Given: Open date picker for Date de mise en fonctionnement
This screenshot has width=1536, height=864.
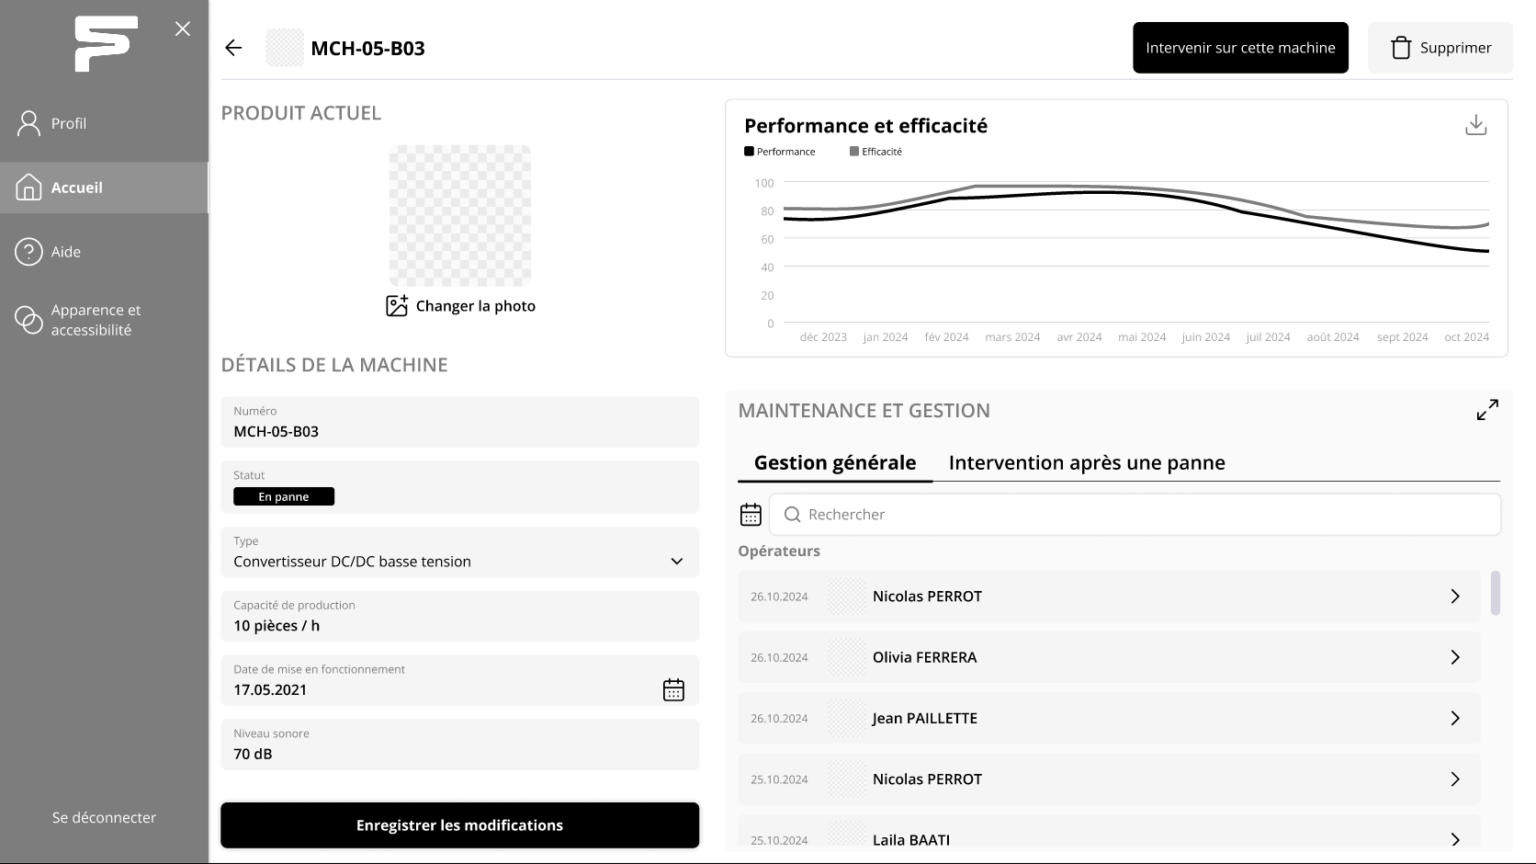Looking at the screenshot, I should 673,690.
